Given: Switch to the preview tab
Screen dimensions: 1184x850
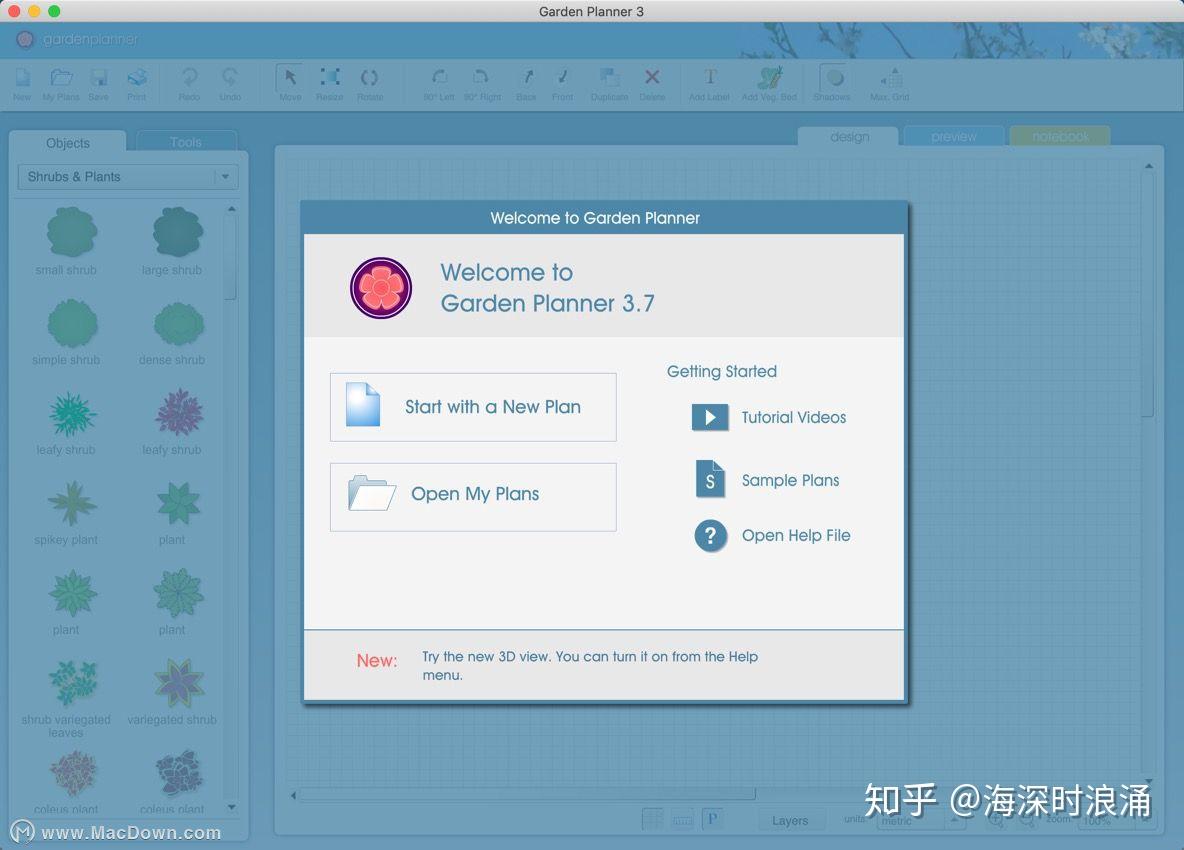Looking at the screenshot, I should point(952,135).
